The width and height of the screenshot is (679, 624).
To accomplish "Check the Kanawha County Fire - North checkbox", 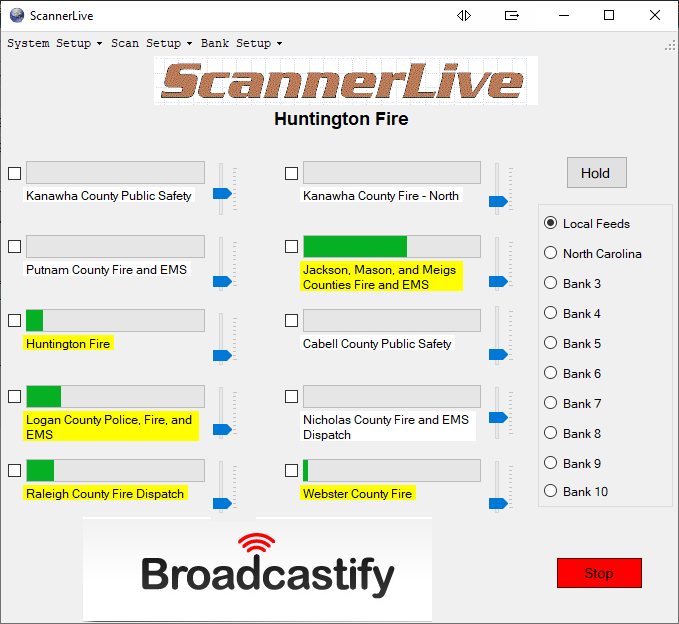I will click(291, 174).
